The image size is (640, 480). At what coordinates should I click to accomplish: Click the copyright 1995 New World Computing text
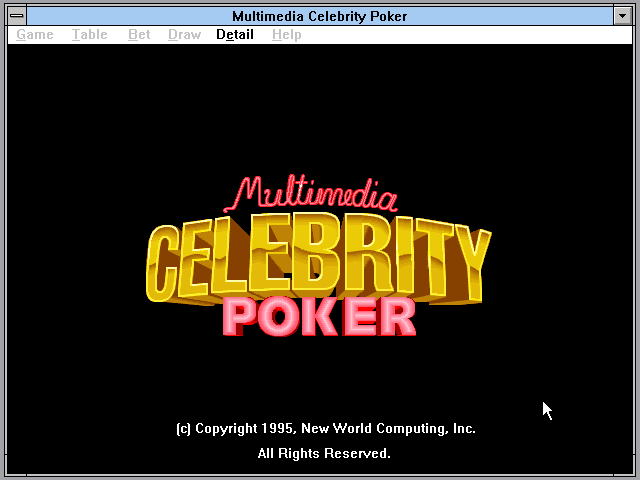point(326,429)
